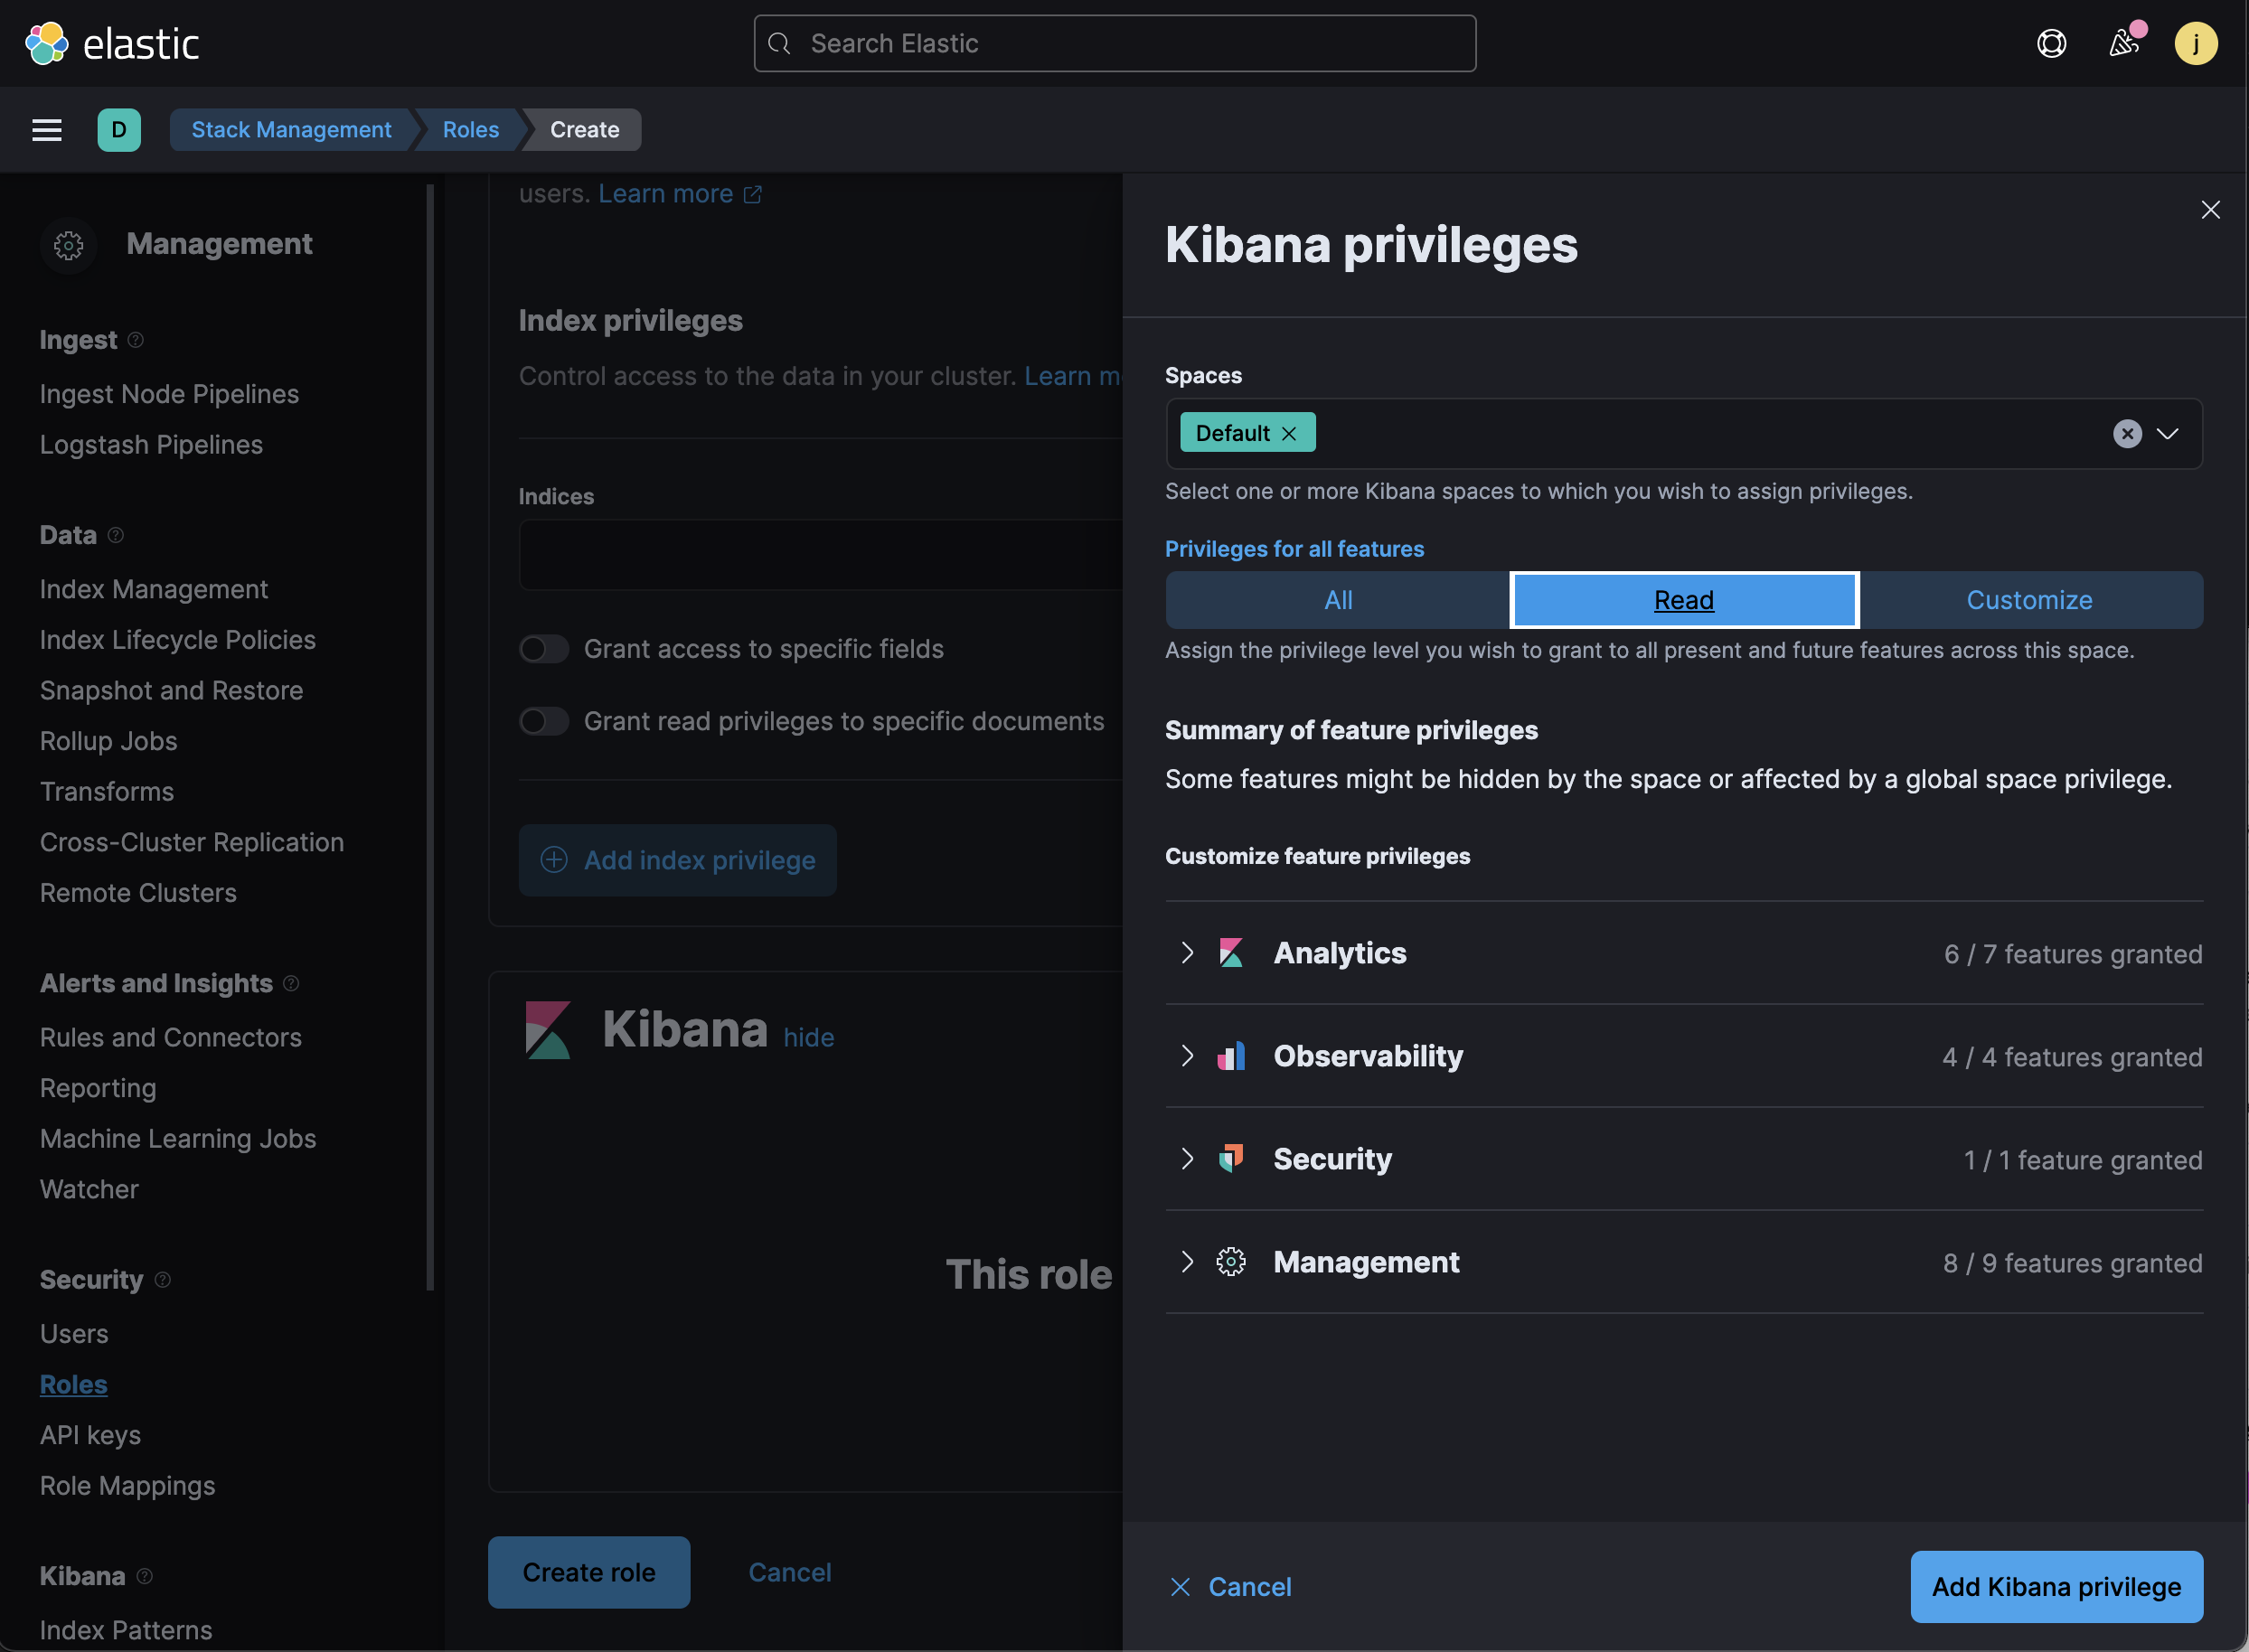The image size is (2249, 1652).
Task: Go to Stack Management breadcrumb
Action: [x=291, y=130]
